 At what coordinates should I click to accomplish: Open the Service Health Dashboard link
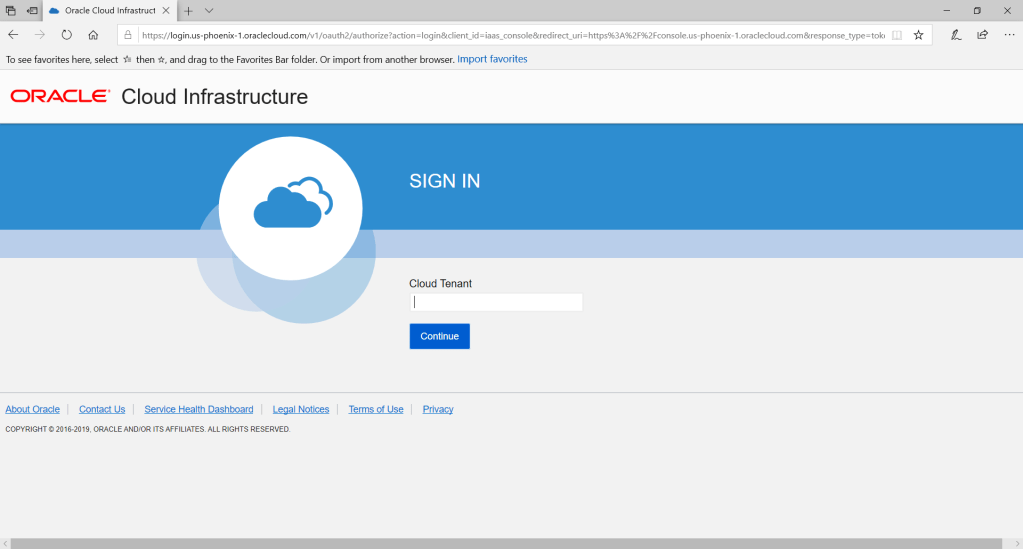(198, 409)
